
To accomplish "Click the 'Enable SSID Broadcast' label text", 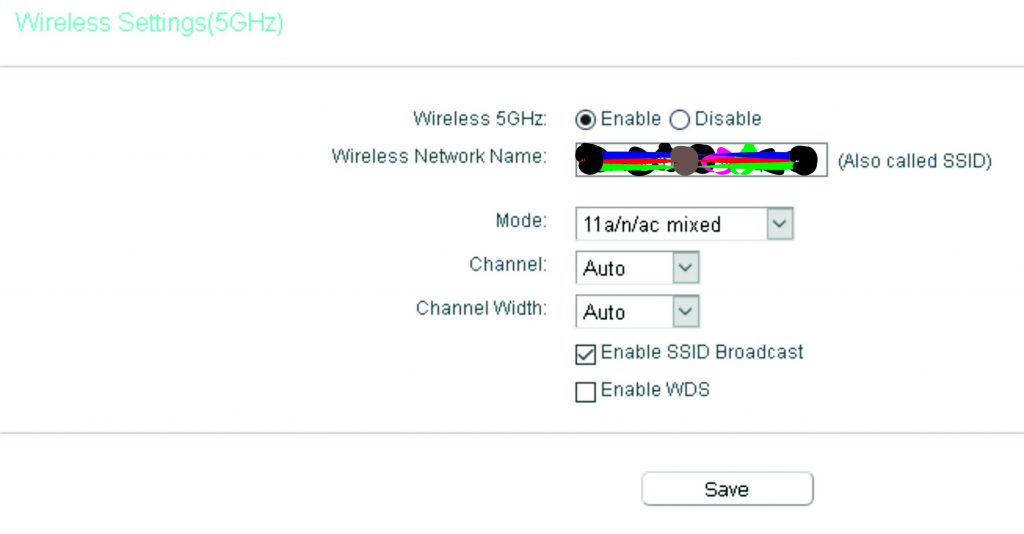I will (x=702, y=353).
